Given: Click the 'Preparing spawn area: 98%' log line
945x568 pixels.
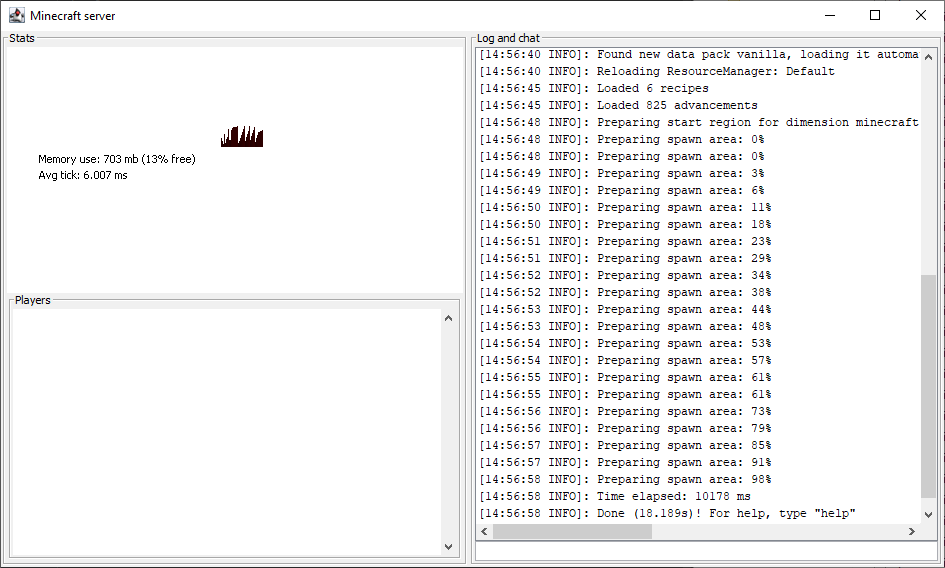Looking at the screenshot, I should point(626,479).
